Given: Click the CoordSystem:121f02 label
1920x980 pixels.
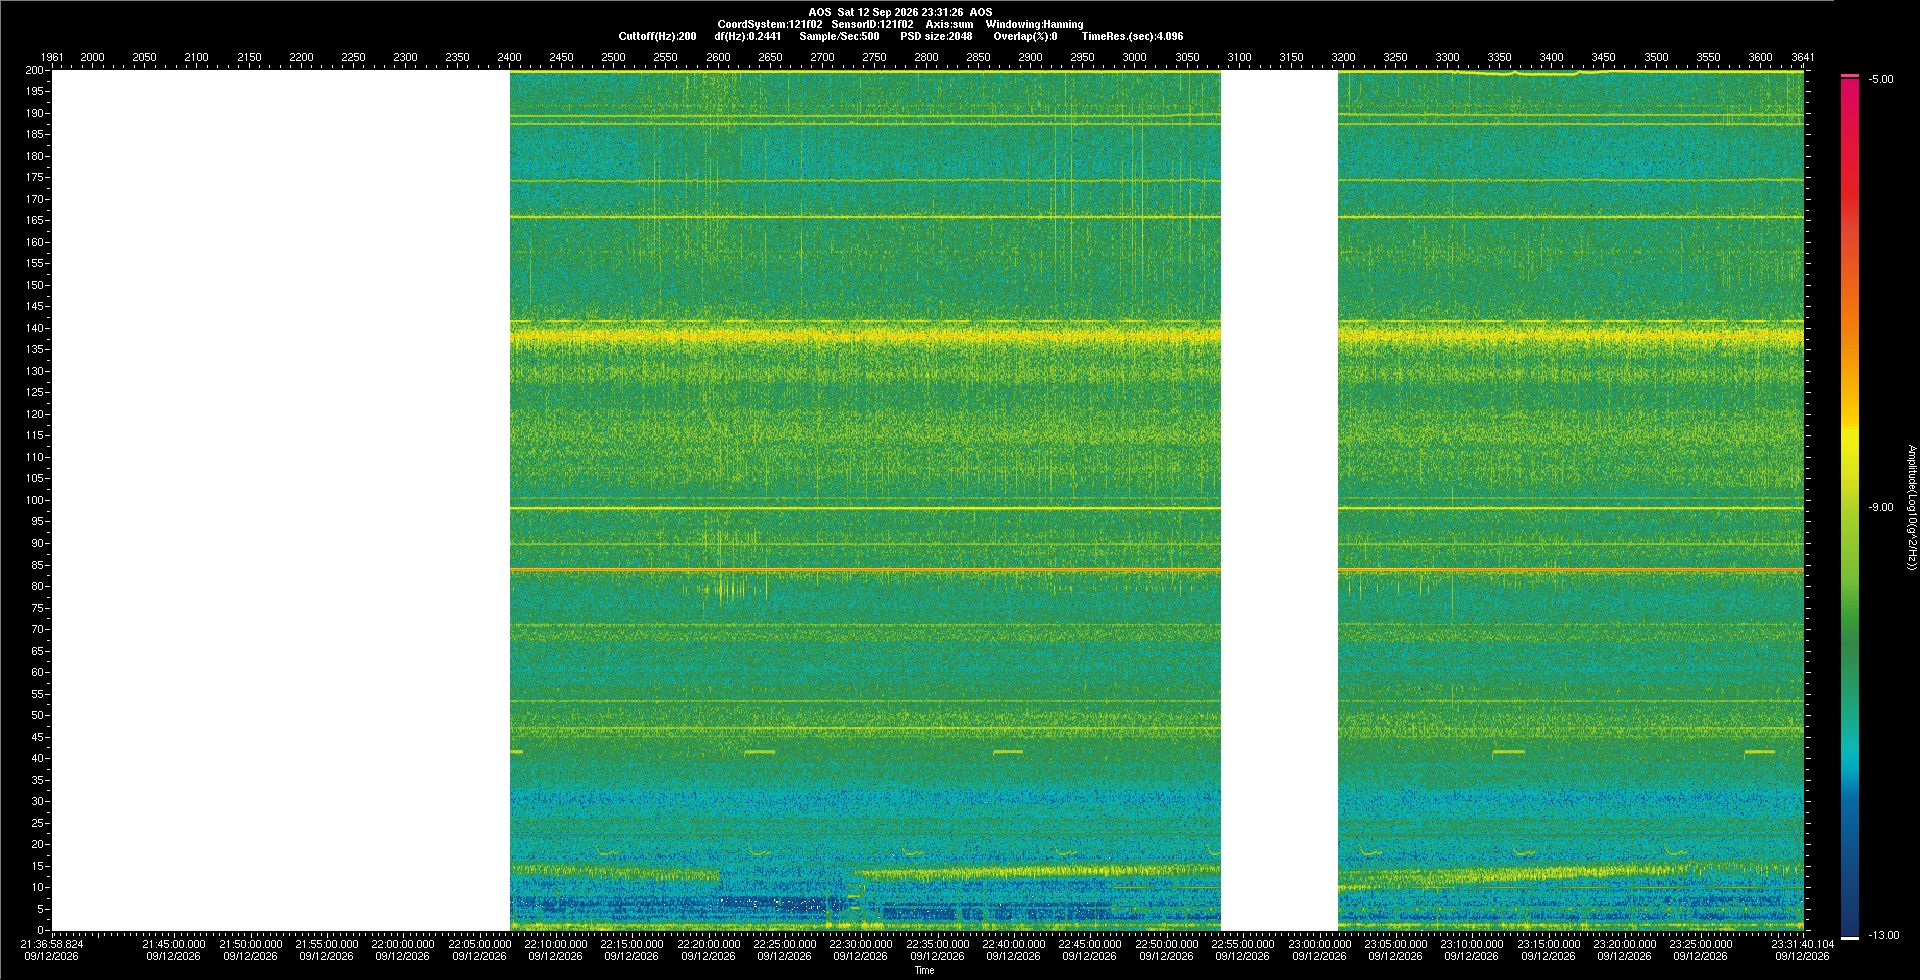Looking at the screenshot, I should [x=770, y=24].
